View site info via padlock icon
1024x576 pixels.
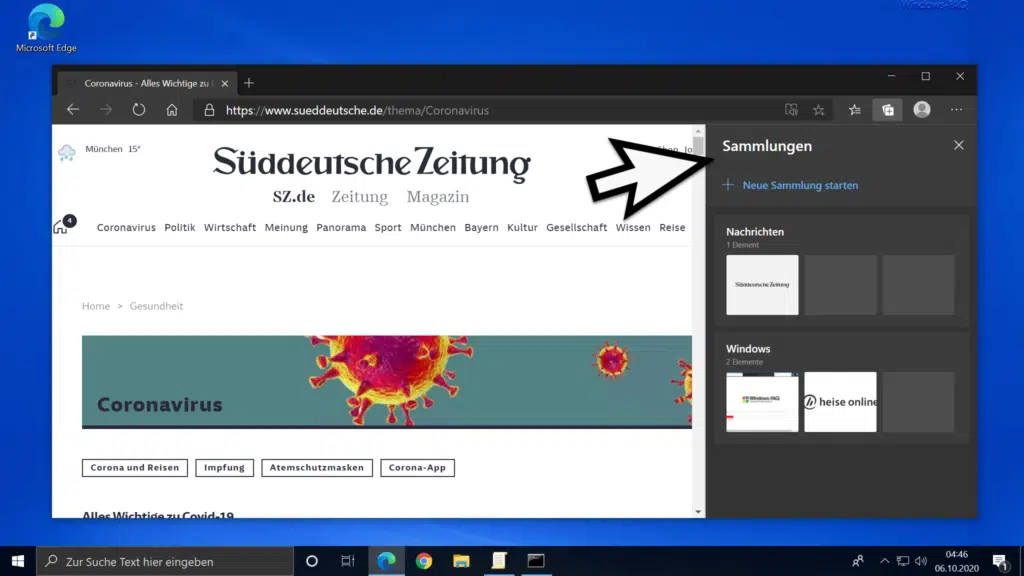pyautogui.click(x=209, y=110)
